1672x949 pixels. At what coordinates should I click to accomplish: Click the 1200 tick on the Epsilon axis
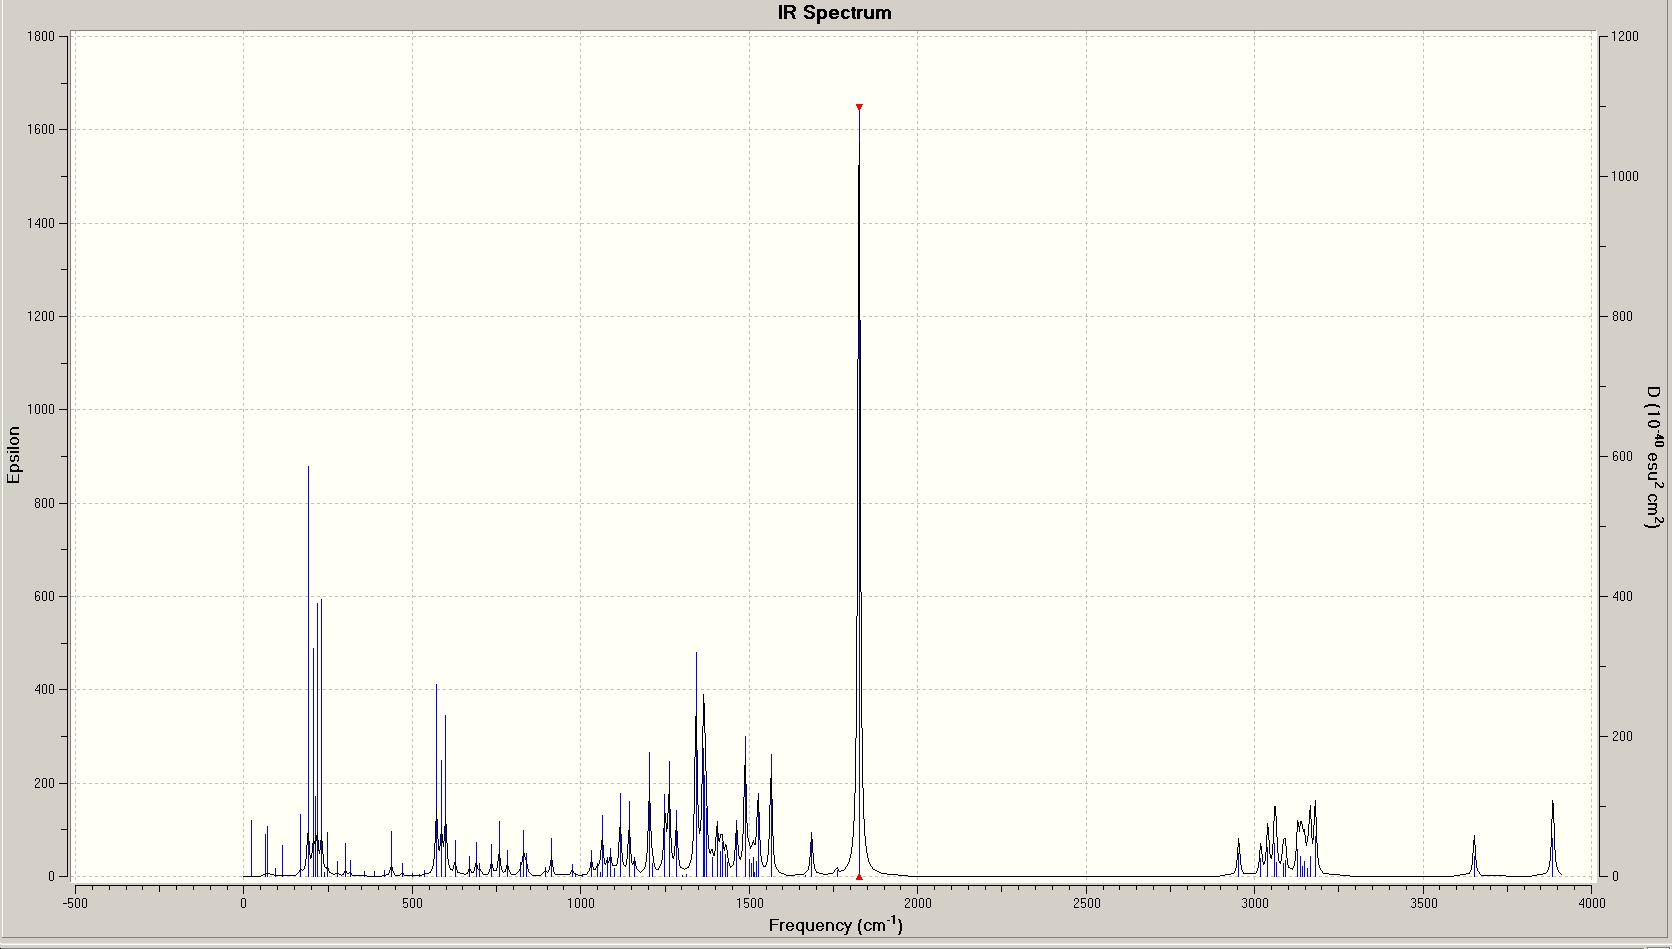point(40,317)
